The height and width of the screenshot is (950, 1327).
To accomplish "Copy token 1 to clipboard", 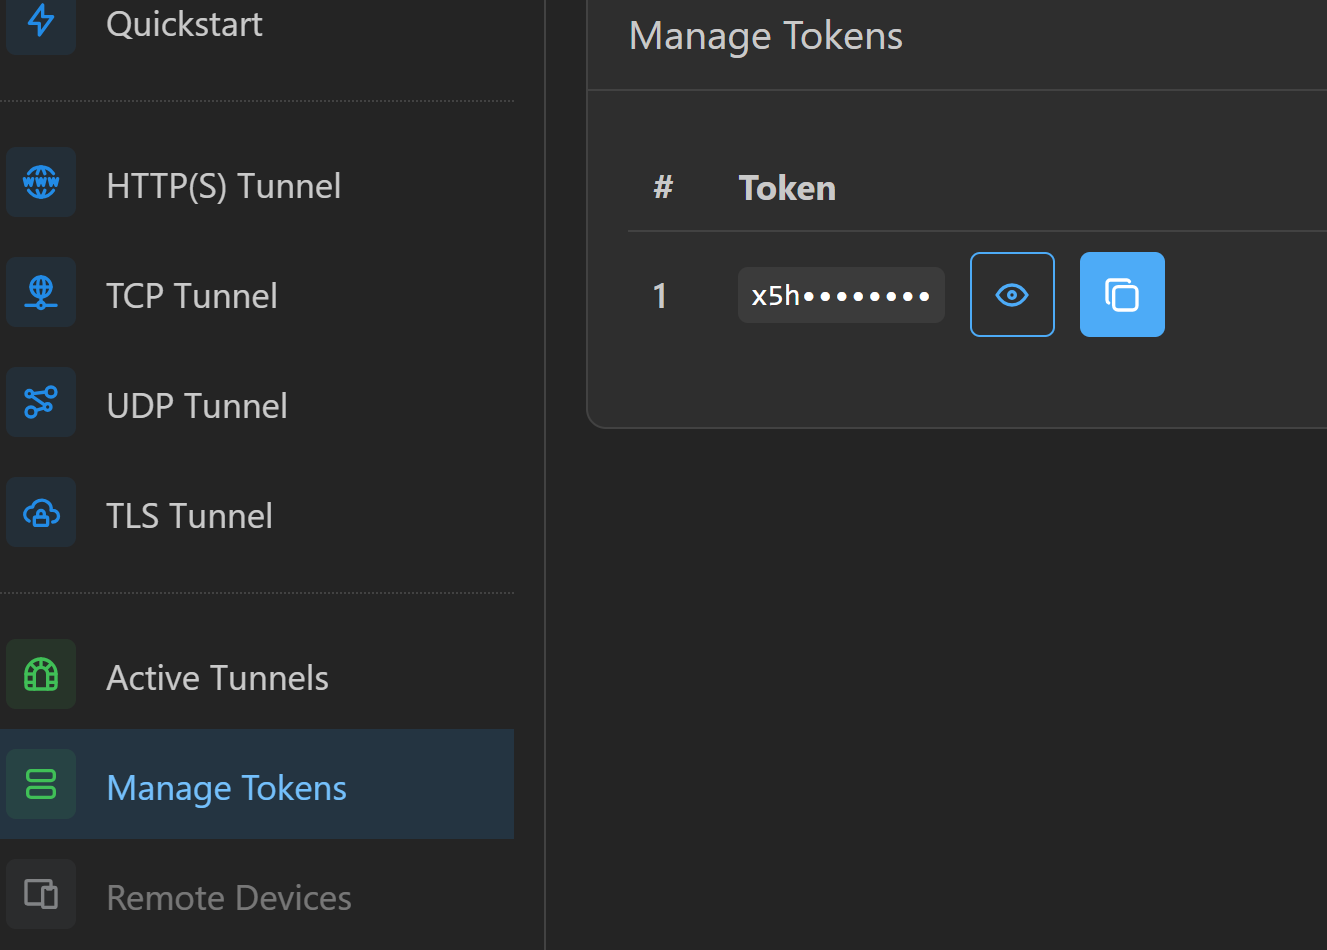I will pos(1122,295).
